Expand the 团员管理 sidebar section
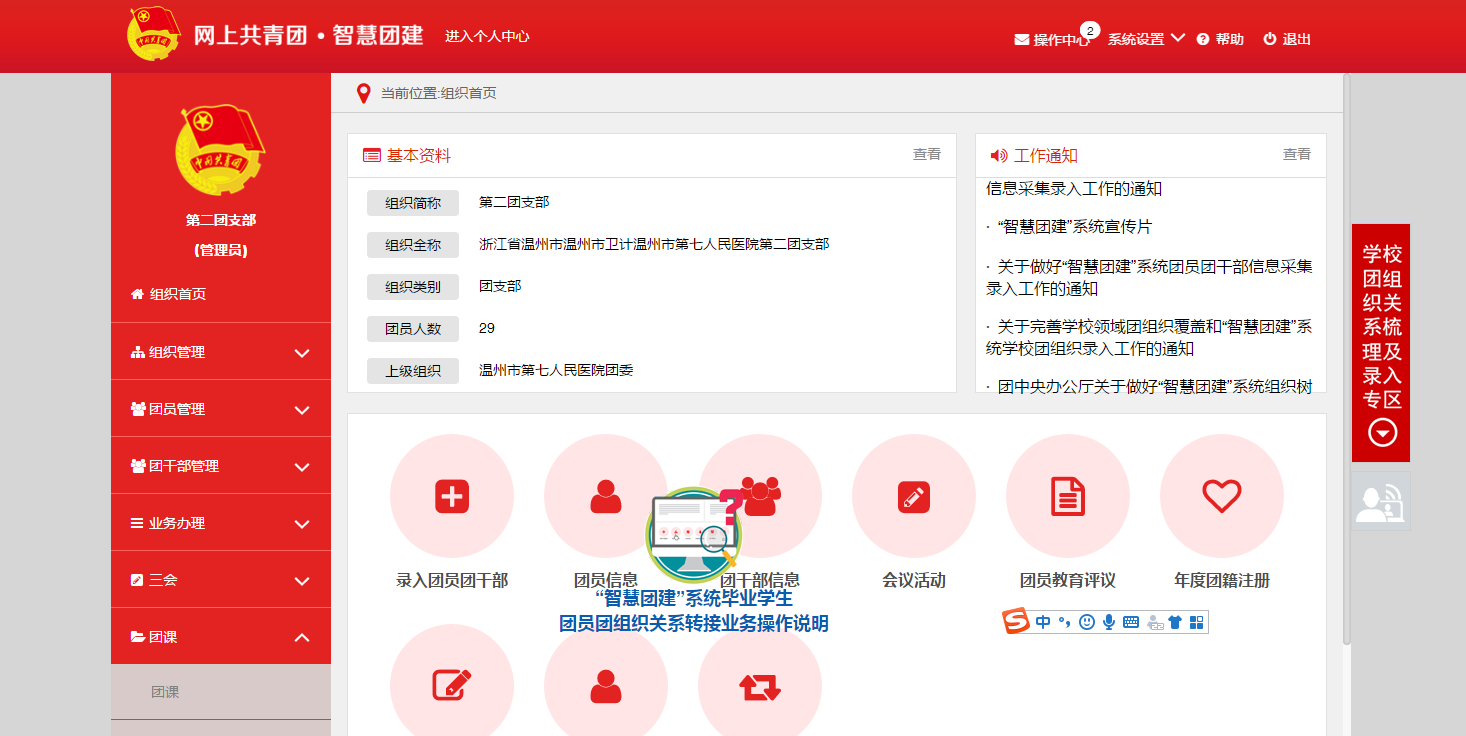Viewport: 1466px width, 736px height. click(x=220, y=409)
